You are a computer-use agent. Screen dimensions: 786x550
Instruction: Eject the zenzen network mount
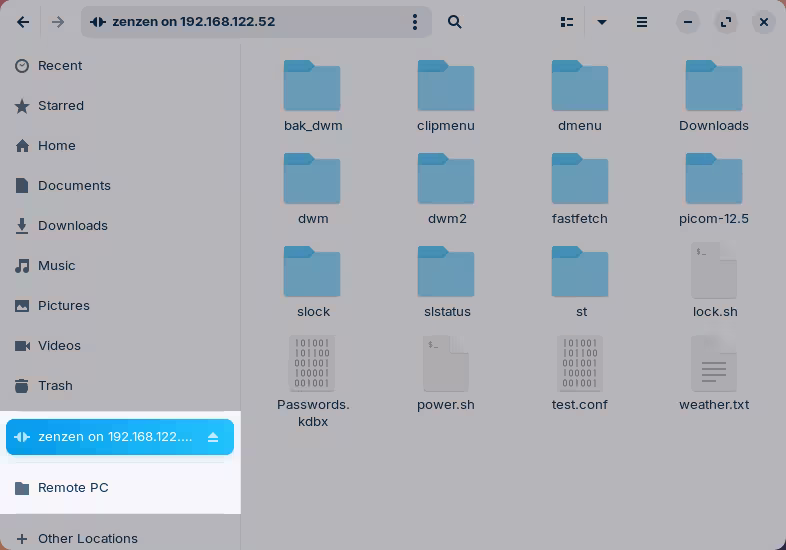(x=213, y=437)
